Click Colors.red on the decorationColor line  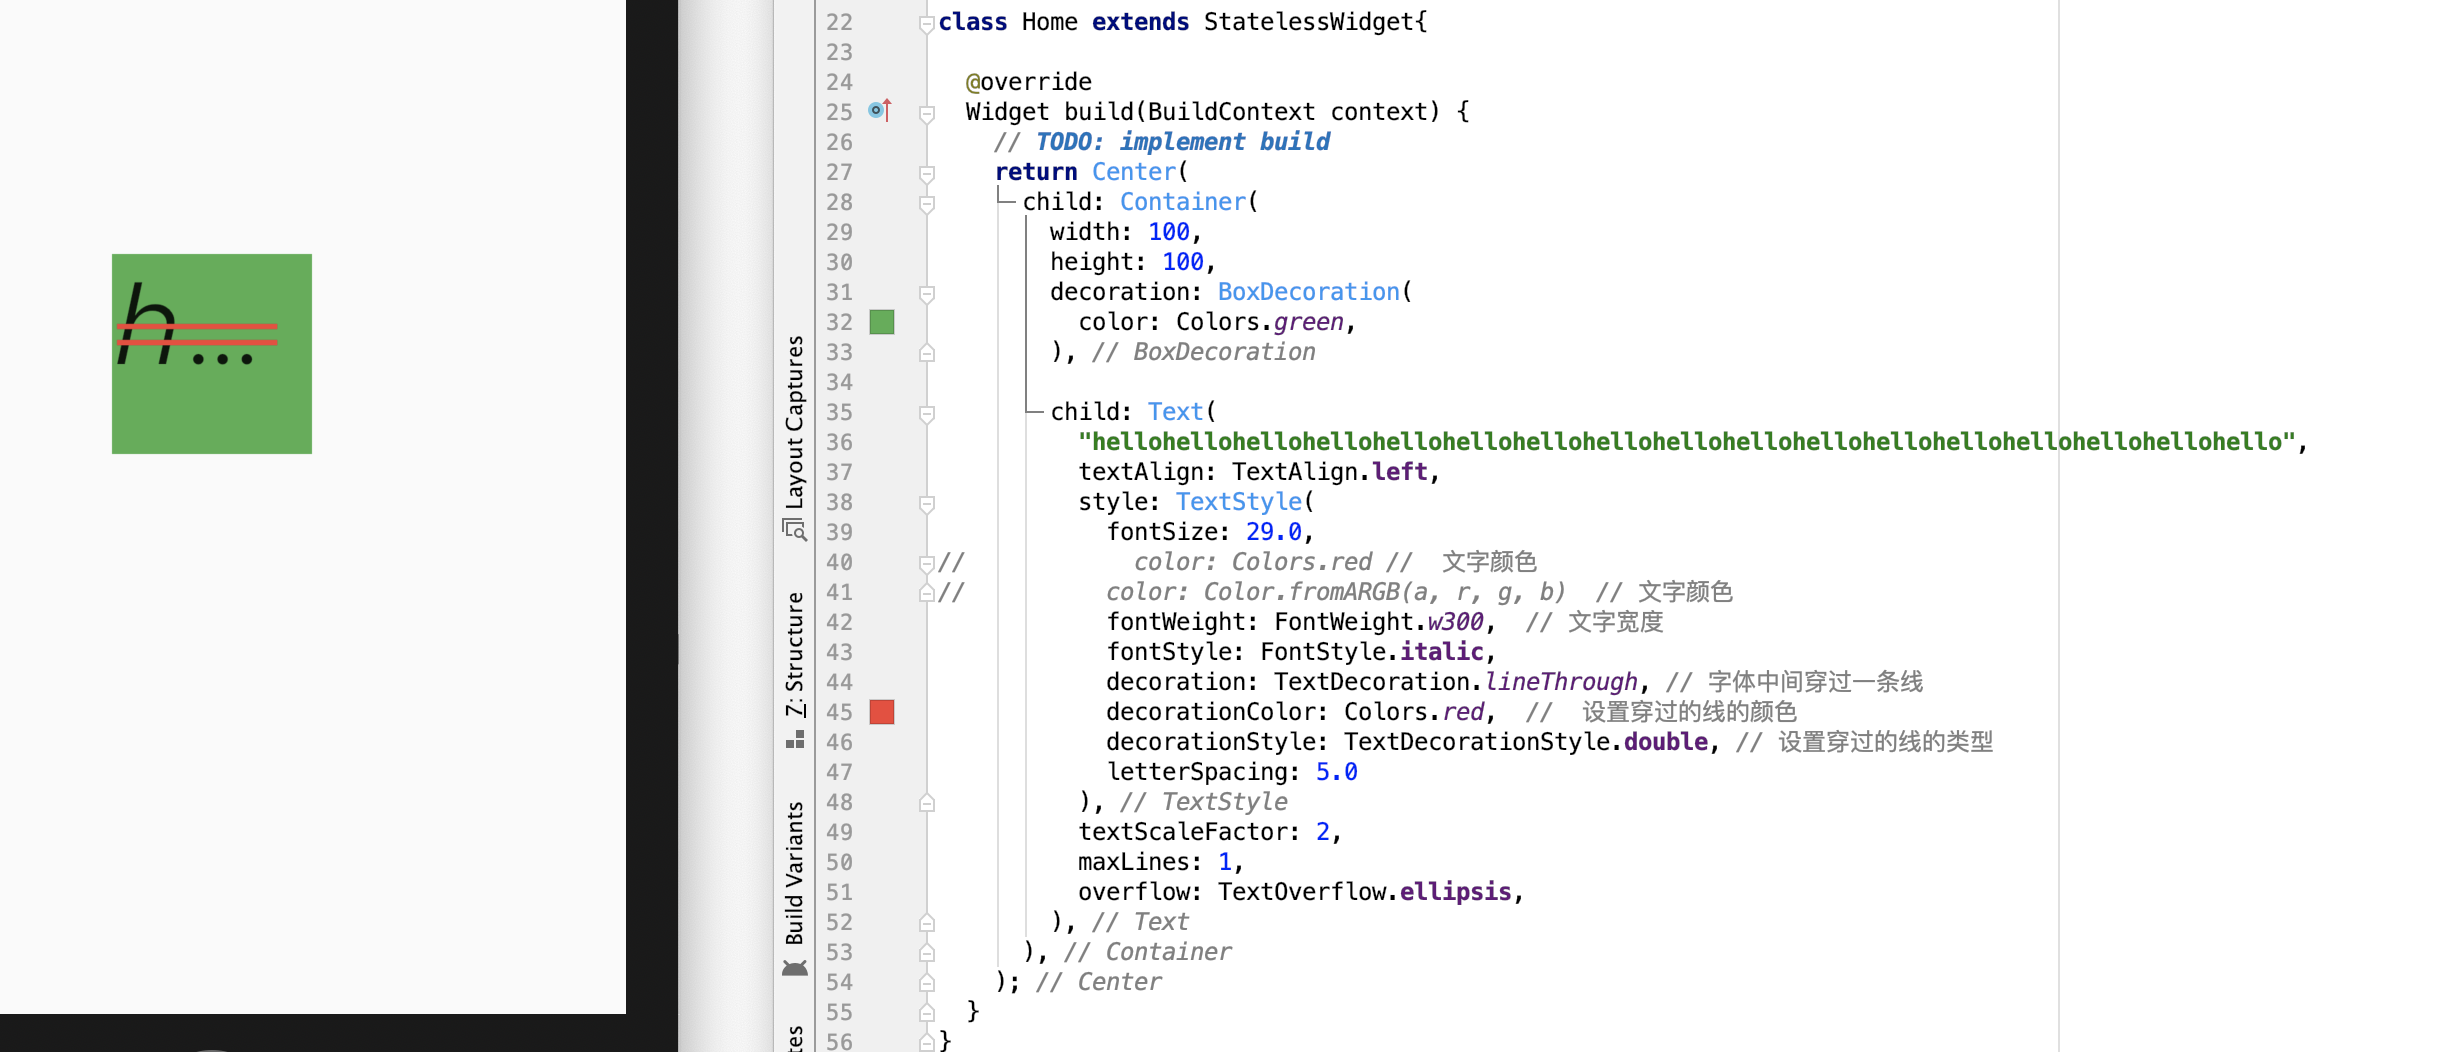1414,712
